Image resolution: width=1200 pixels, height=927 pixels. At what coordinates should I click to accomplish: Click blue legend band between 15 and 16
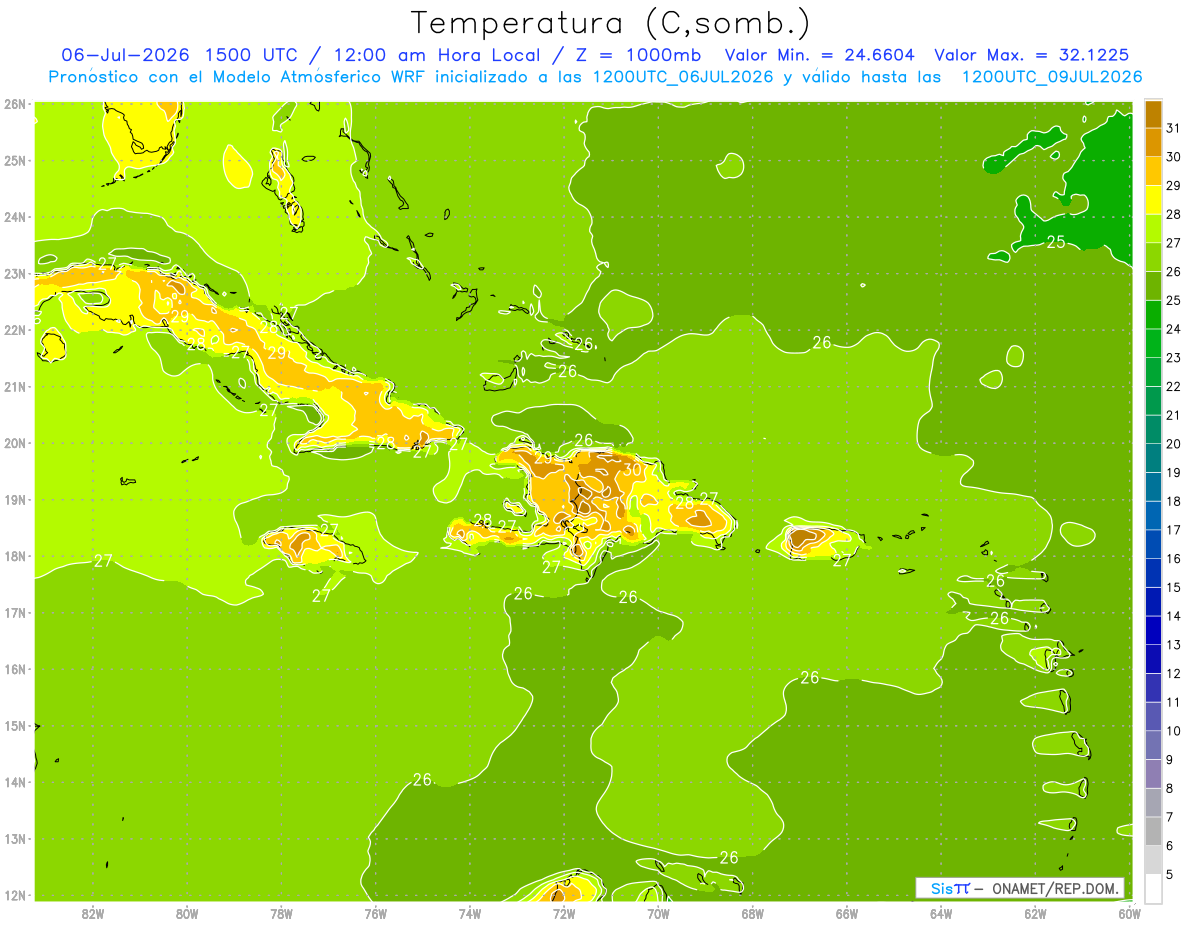(1153, 573)
